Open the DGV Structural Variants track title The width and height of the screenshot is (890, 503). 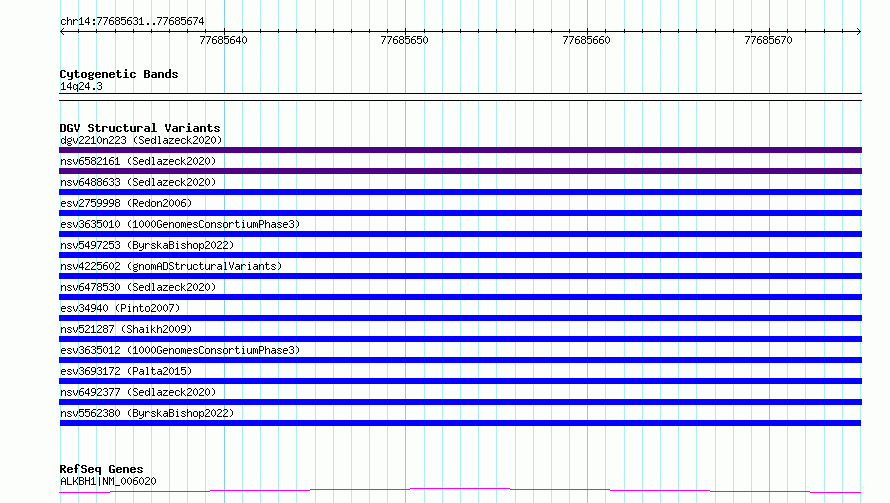pos(140,128)
